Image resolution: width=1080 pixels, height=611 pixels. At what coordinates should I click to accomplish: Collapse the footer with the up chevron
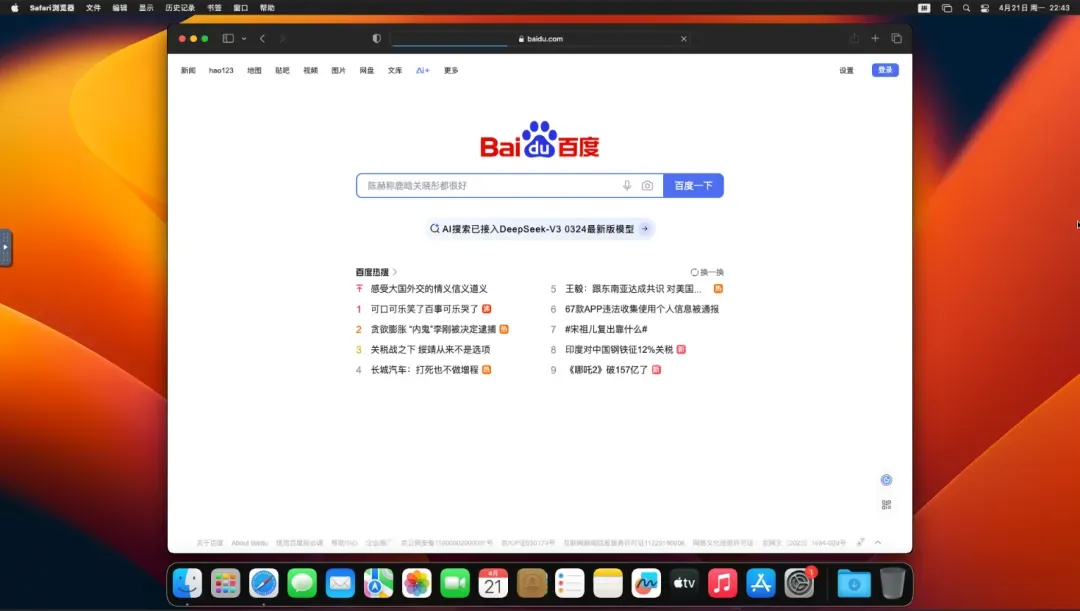pos(878,543)
